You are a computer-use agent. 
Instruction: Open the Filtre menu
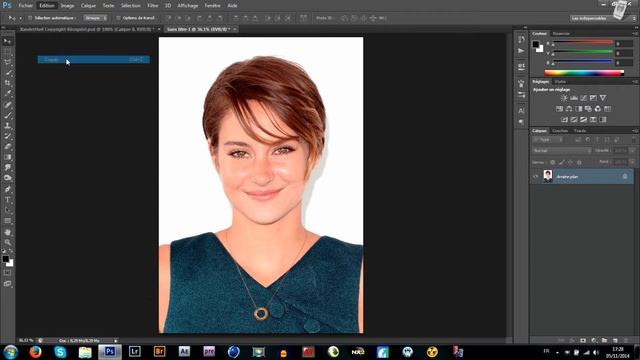[x=153, y=6]
